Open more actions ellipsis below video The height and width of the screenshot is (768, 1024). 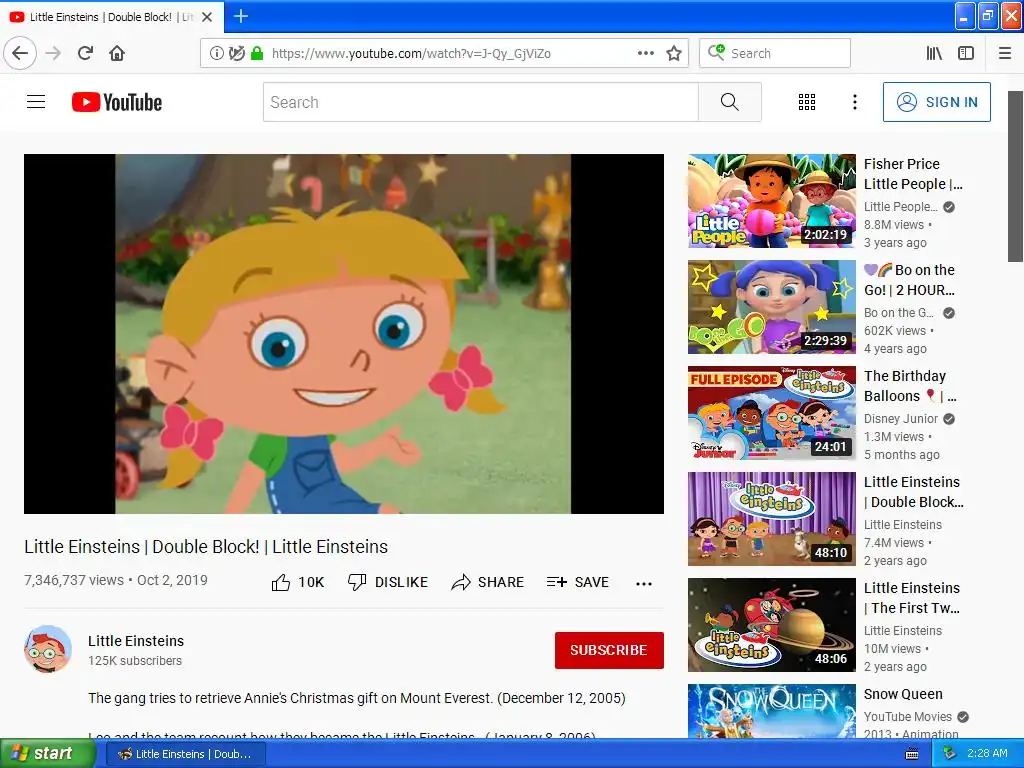coord(644,583)
